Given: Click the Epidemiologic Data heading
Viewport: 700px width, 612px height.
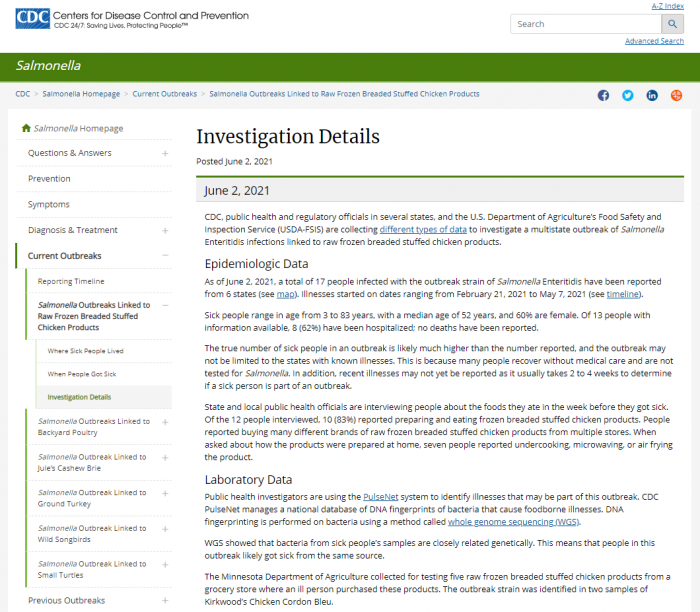Looking at the screenshot, I should click(256, 264).
